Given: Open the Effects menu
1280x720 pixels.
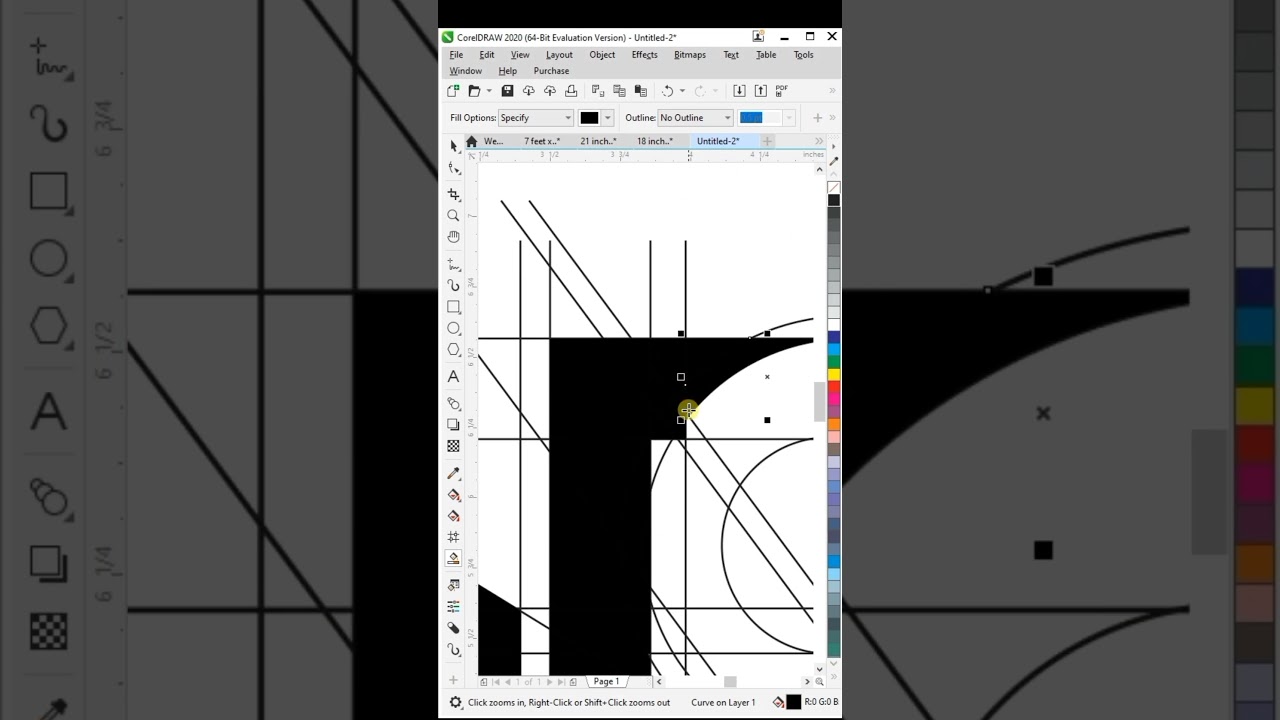Looking at the screenshot, I should pyautogui.click(x=645, y=55).
